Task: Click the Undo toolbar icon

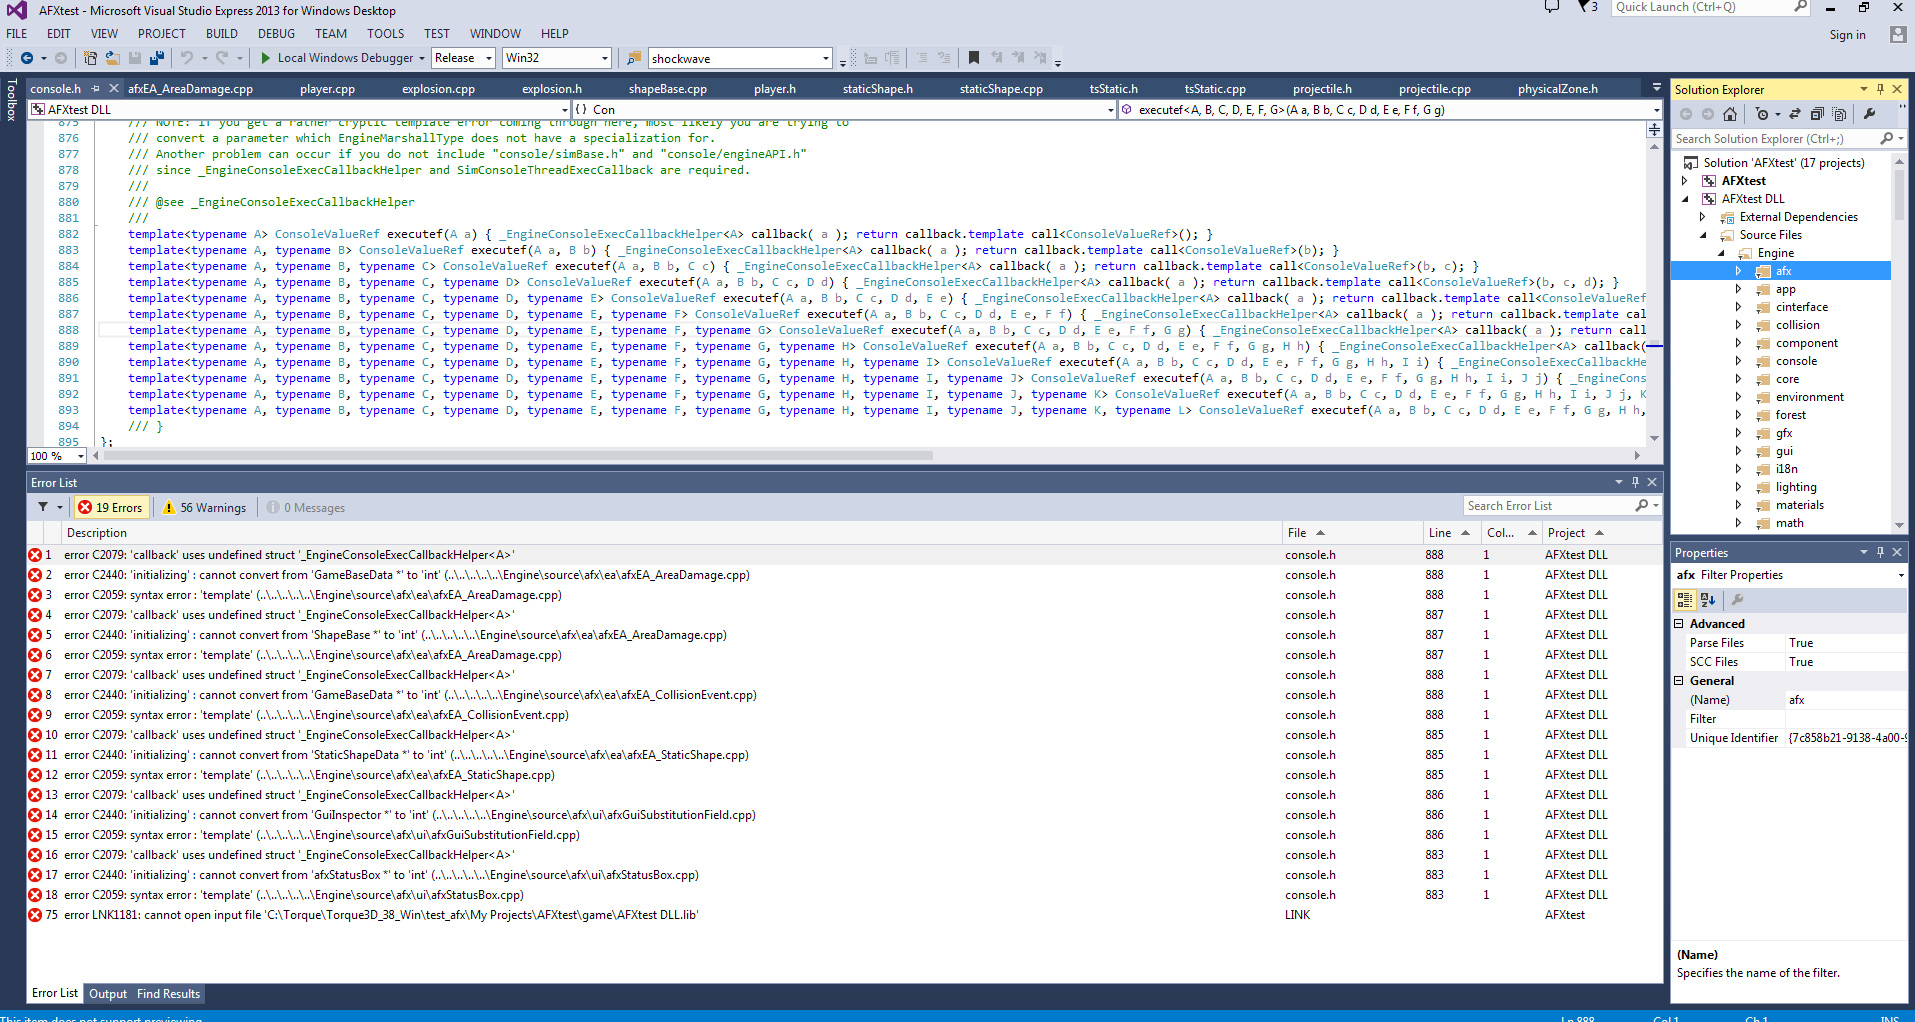Action: [186, 58]
